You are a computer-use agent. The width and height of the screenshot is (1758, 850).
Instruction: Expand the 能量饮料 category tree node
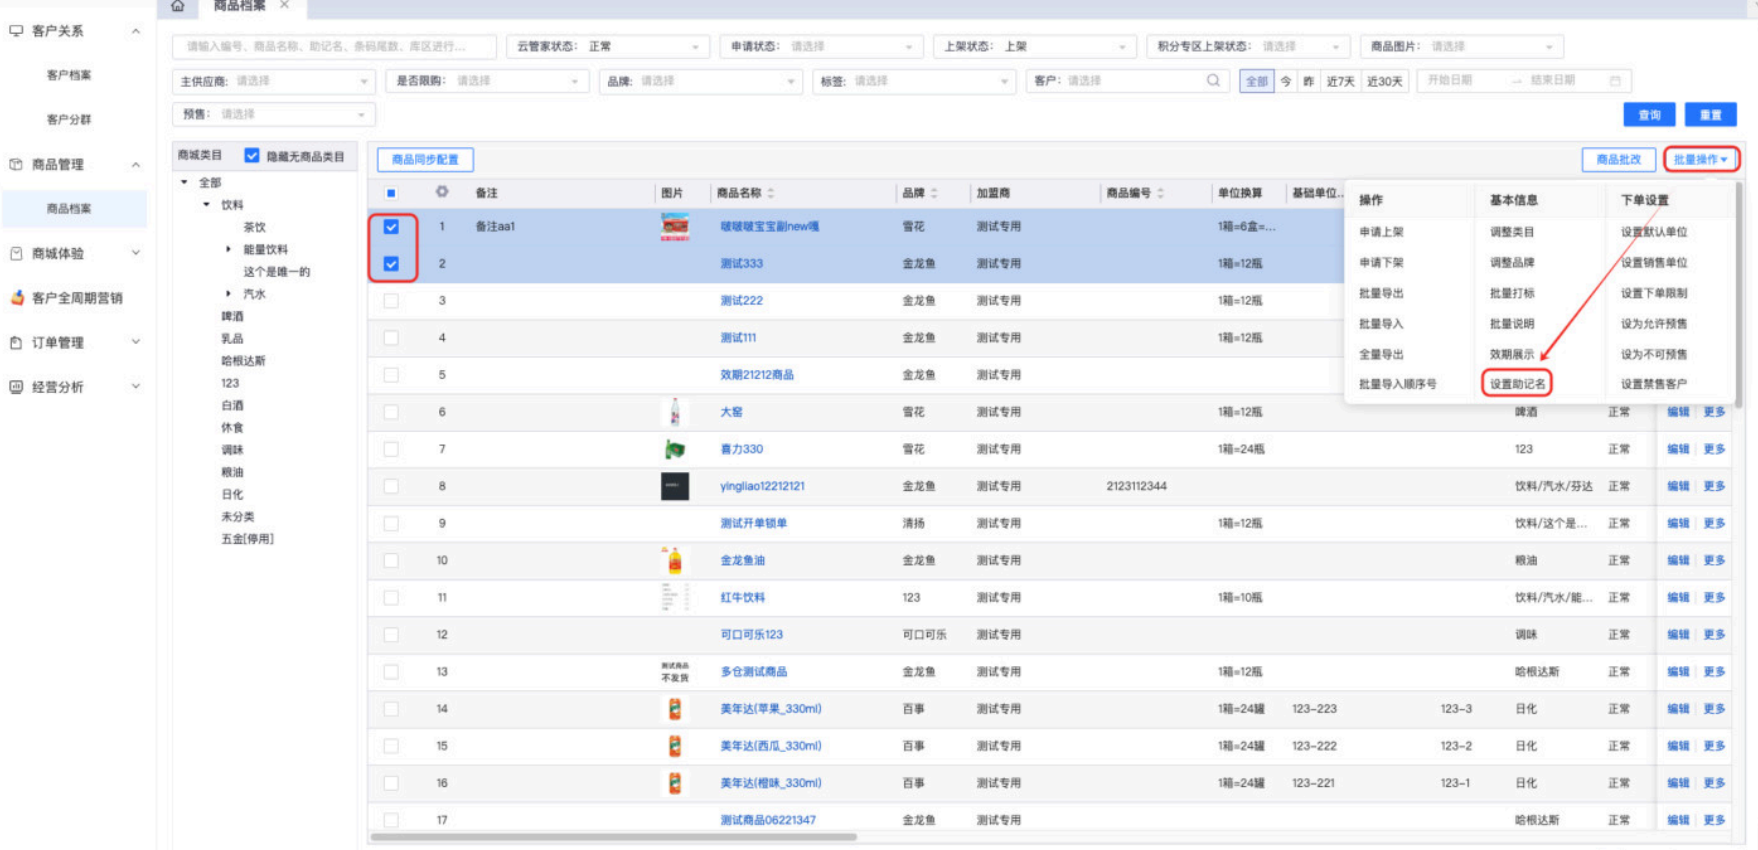228,250
